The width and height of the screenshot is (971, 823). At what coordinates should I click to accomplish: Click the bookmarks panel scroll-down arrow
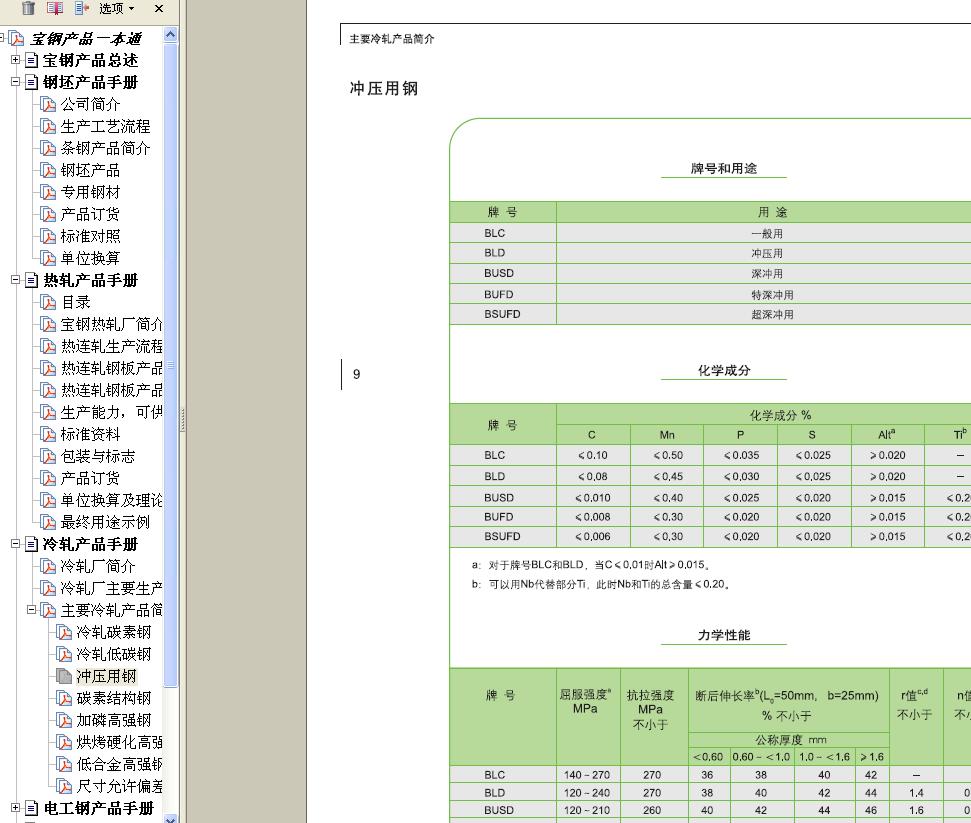171,818
